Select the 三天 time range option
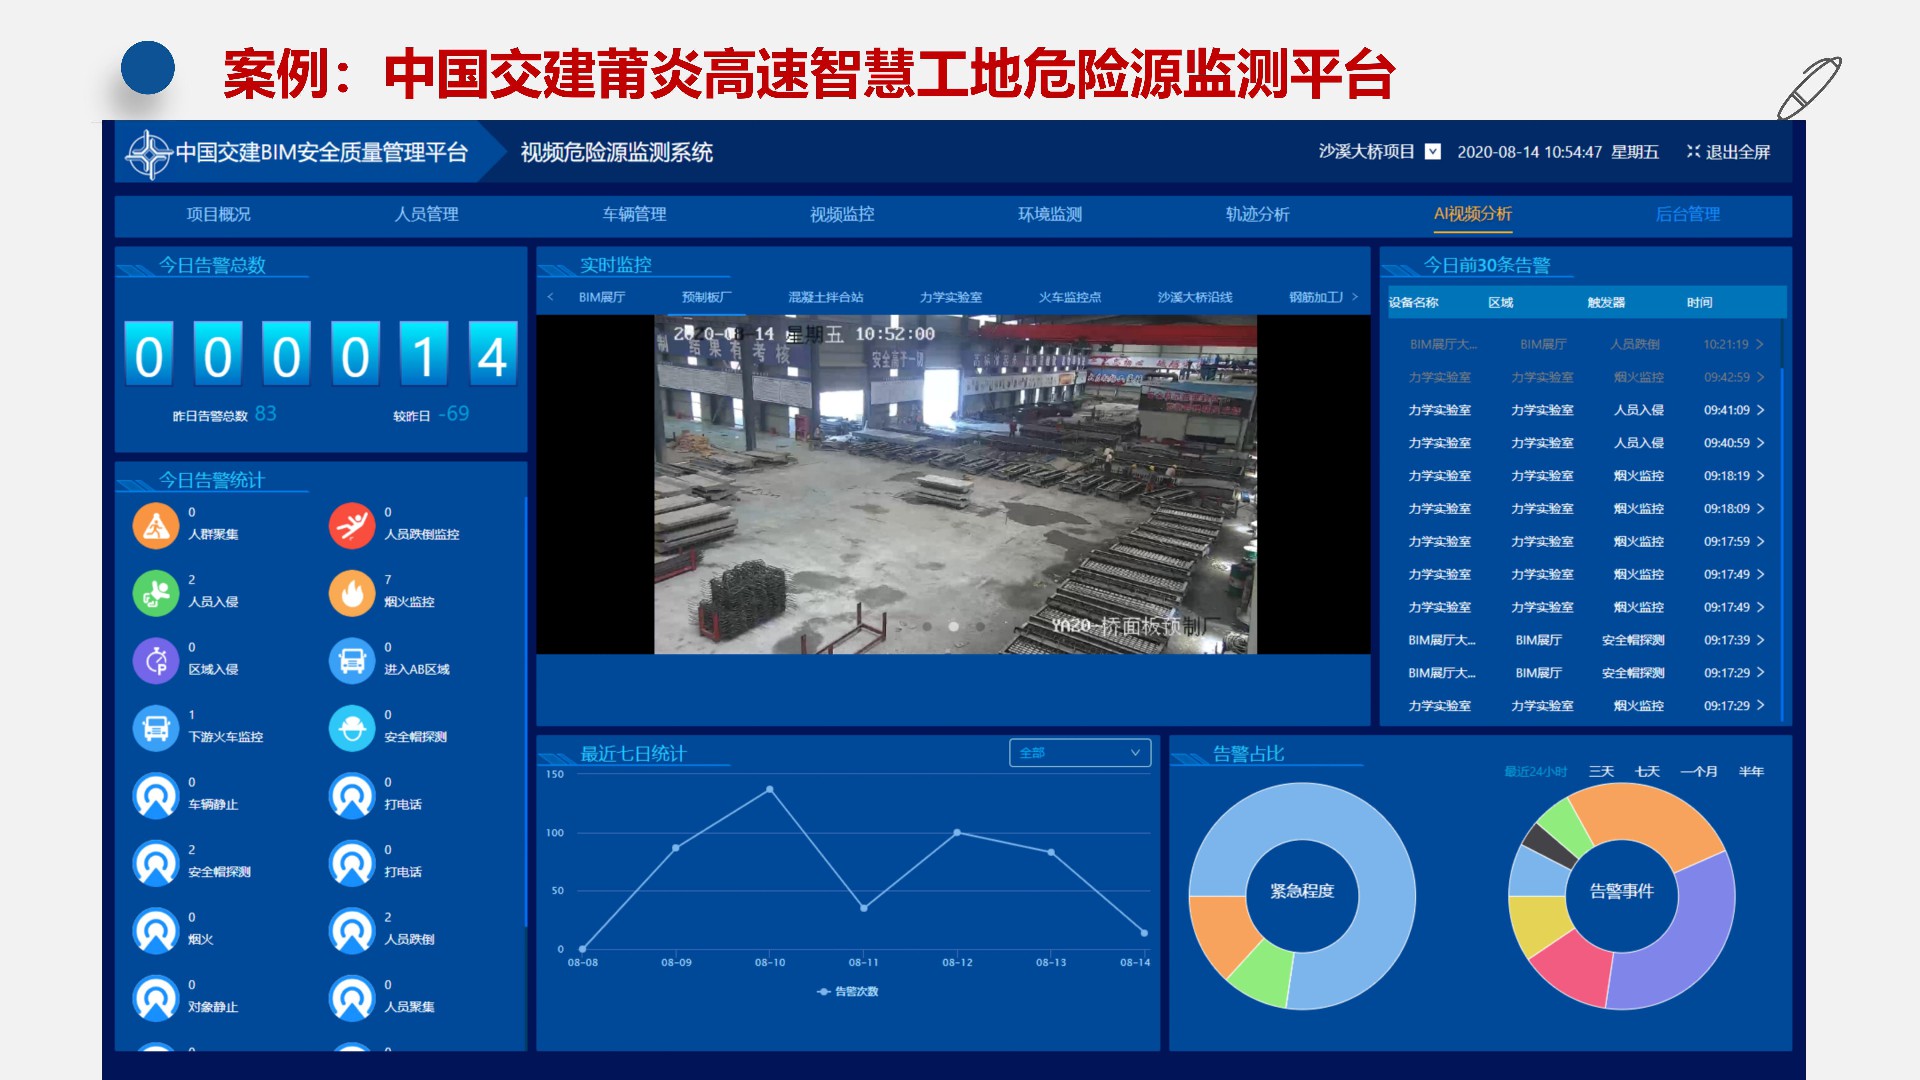 pos(1601,771)
